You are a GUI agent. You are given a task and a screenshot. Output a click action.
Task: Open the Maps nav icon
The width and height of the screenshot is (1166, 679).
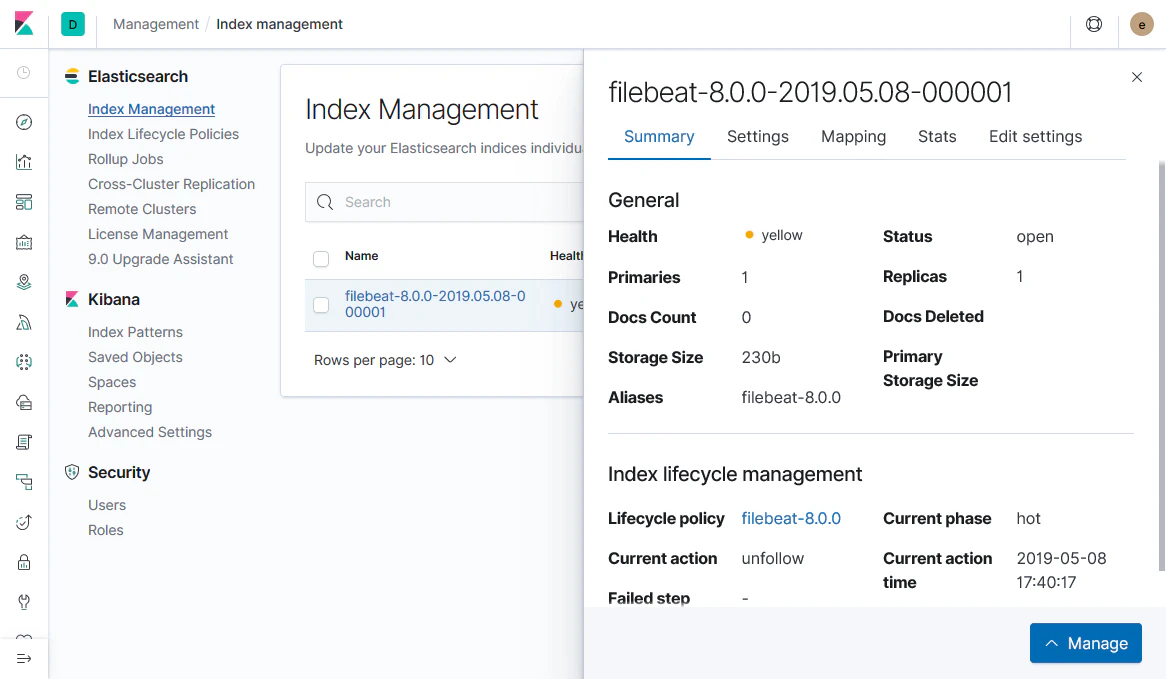click(24, 283)
